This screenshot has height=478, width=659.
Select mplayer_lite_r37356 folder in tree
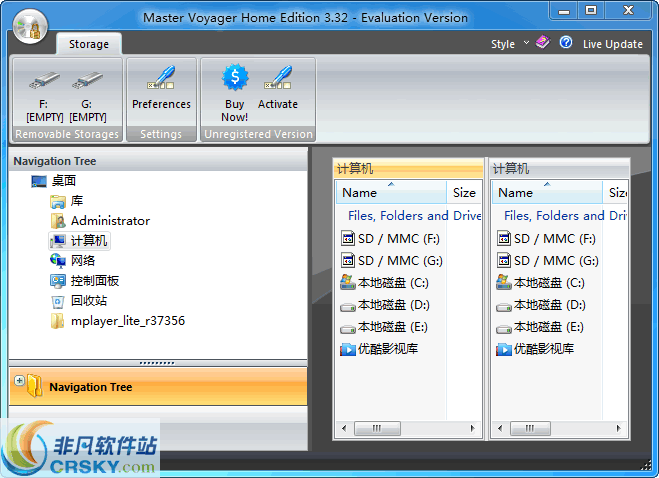coord(128,321)
